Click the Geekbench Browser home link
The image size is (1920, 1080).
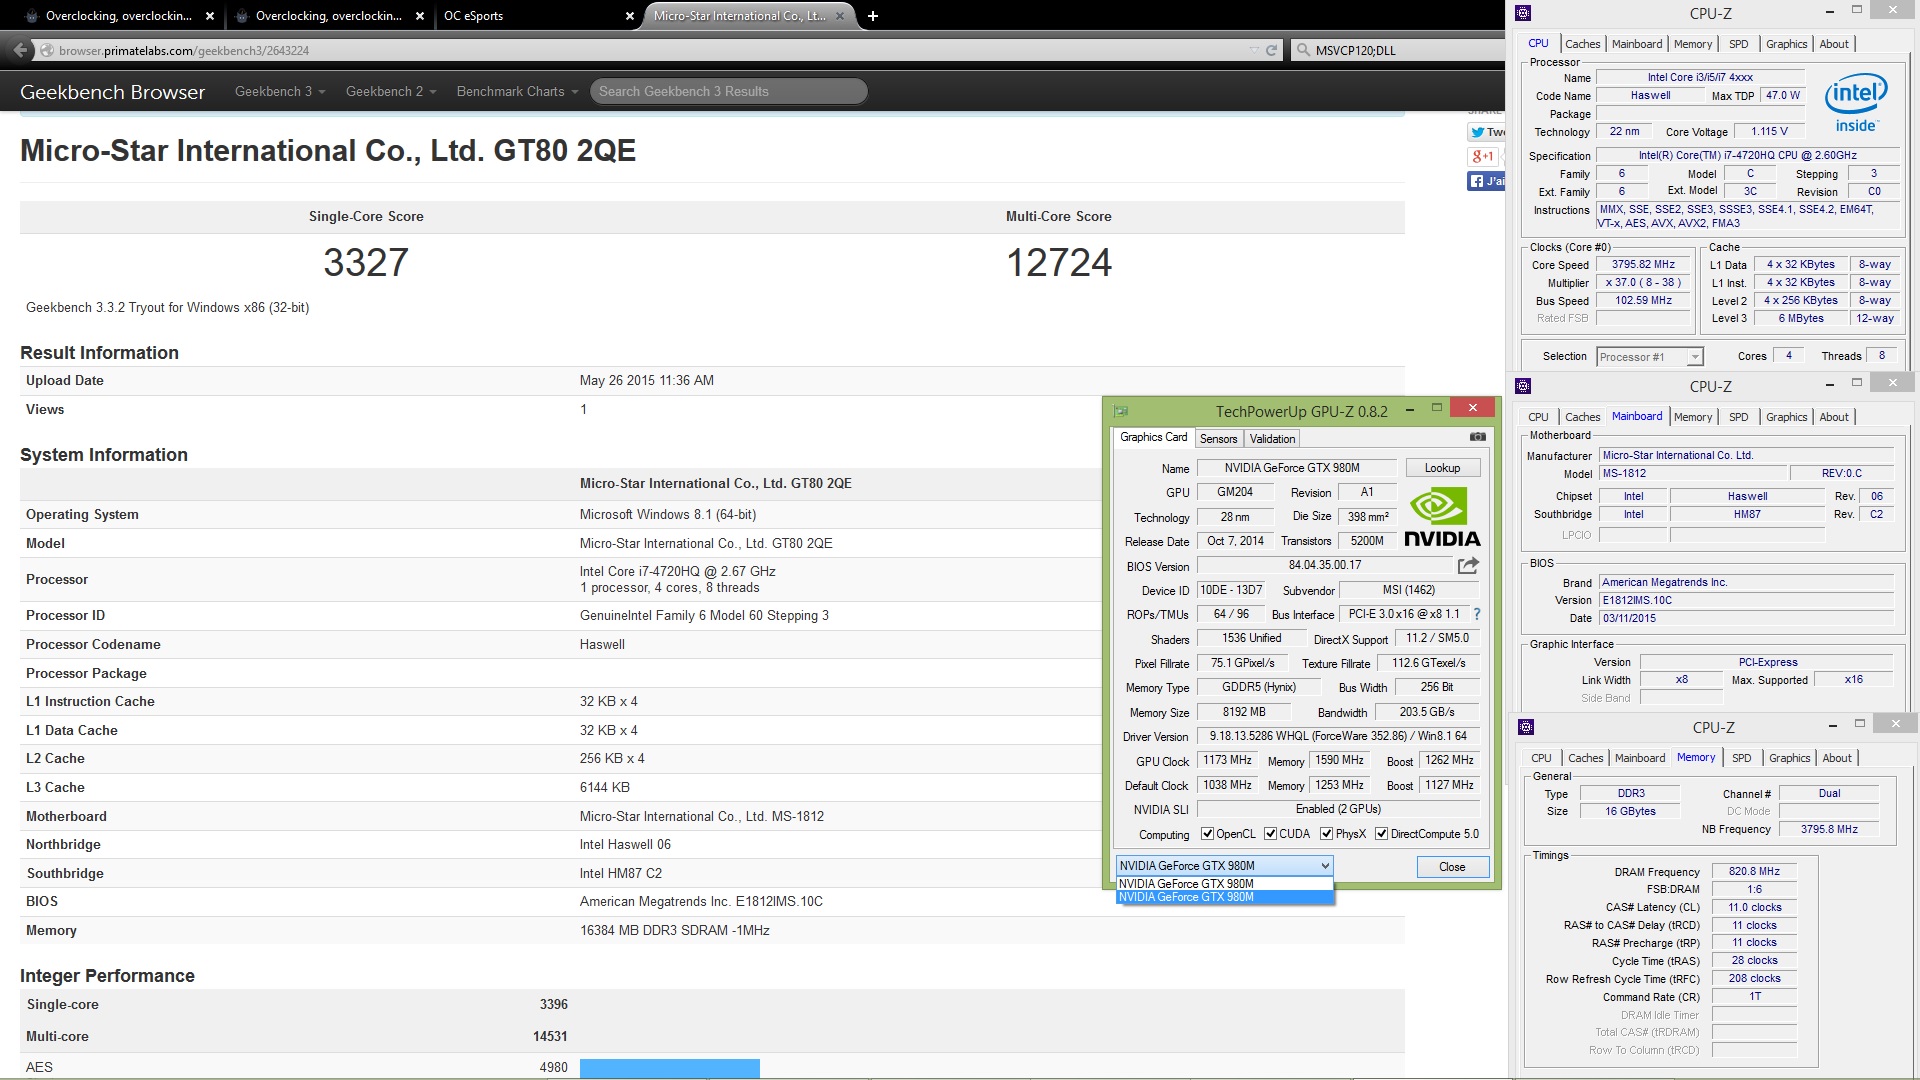tap(112, 92)
